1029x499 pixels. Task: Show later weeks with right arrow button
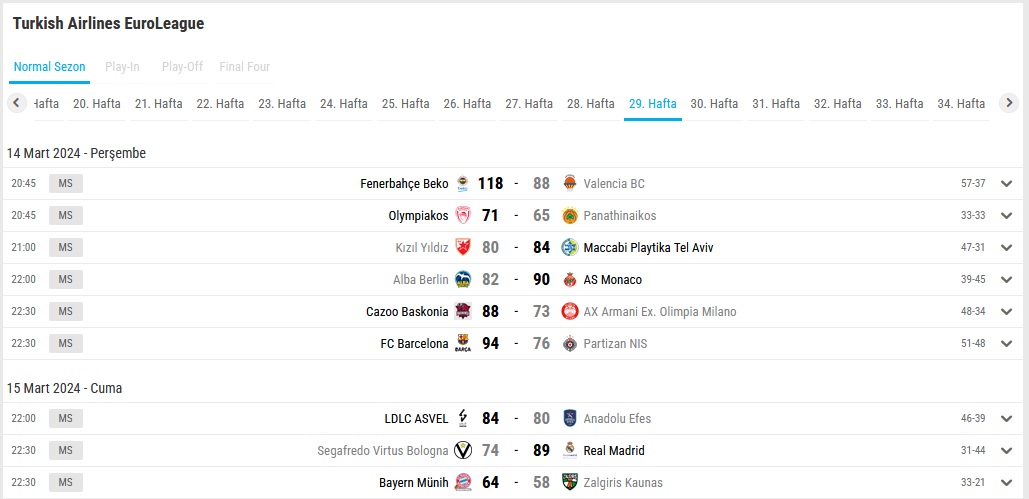[x=1009, y=102]
